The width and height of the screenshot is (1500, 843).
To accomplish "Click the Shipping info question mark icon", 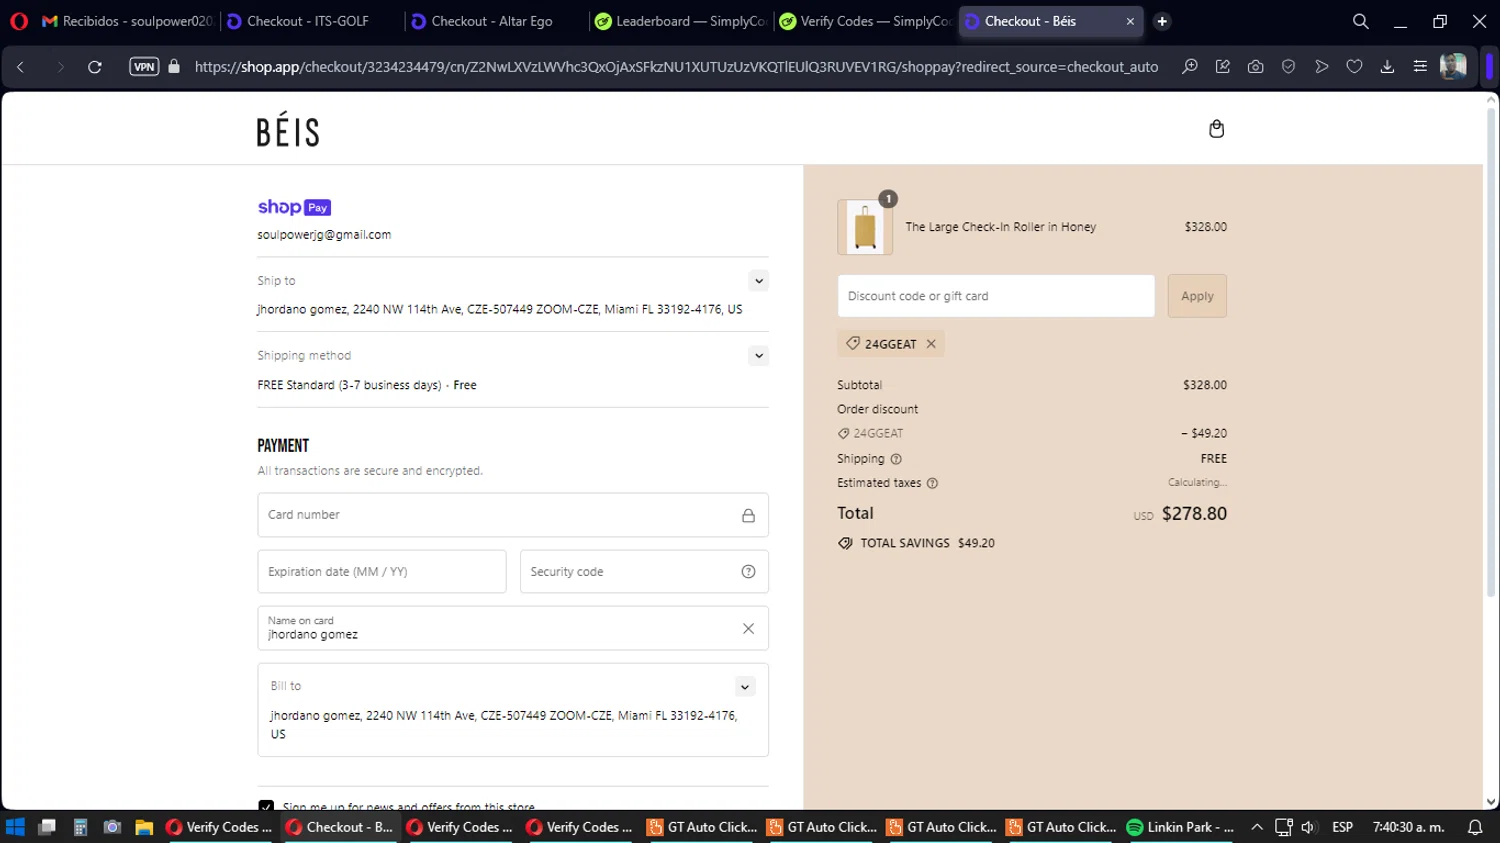I will (x=896, y=459).
